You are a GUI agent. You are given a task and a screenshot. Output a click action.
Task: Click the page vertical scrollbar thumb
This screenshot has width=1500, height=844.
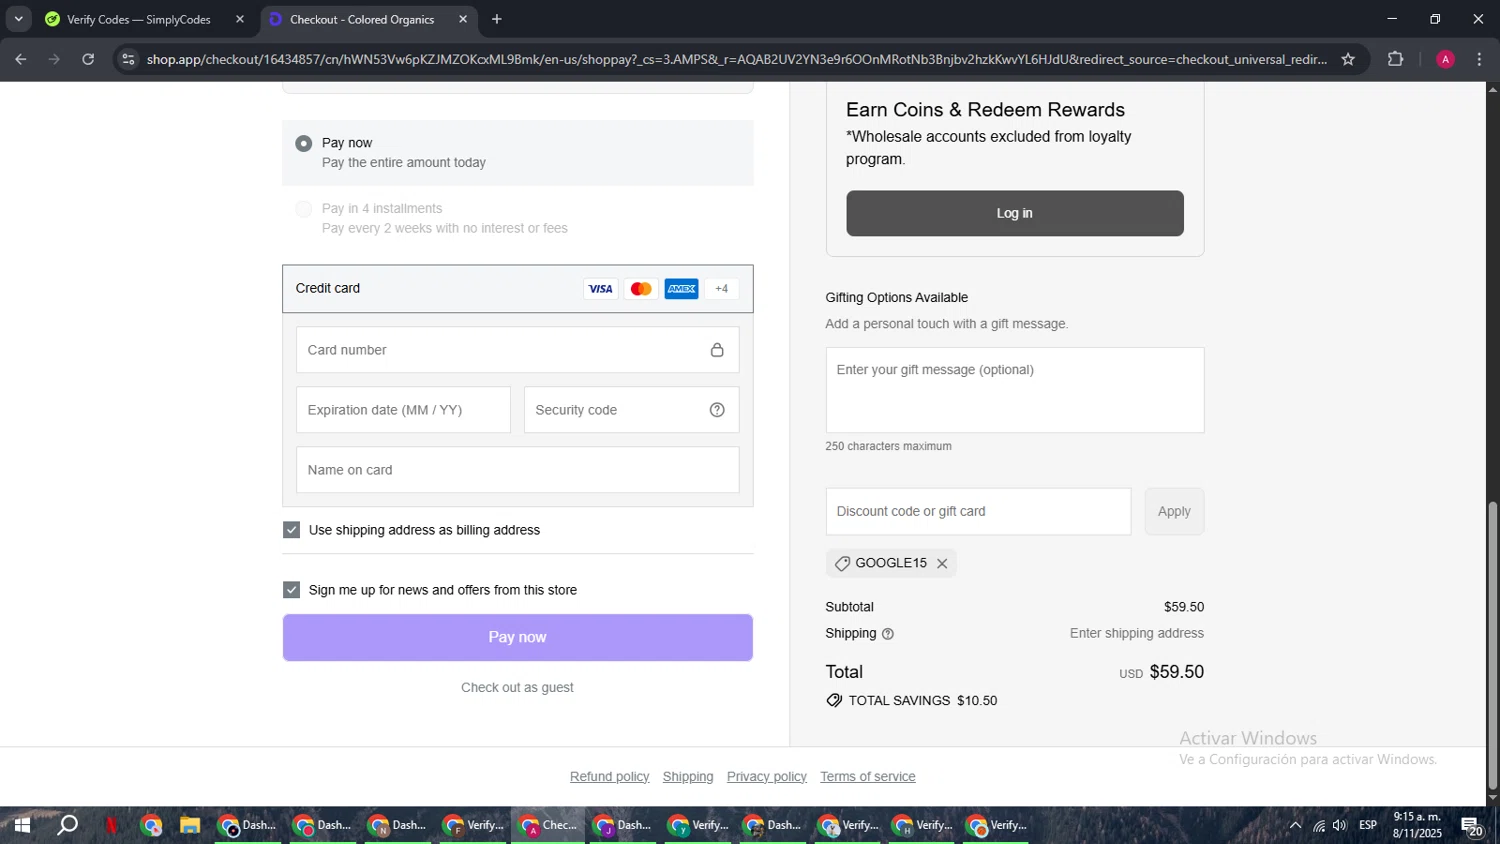tap(1493, 645)
